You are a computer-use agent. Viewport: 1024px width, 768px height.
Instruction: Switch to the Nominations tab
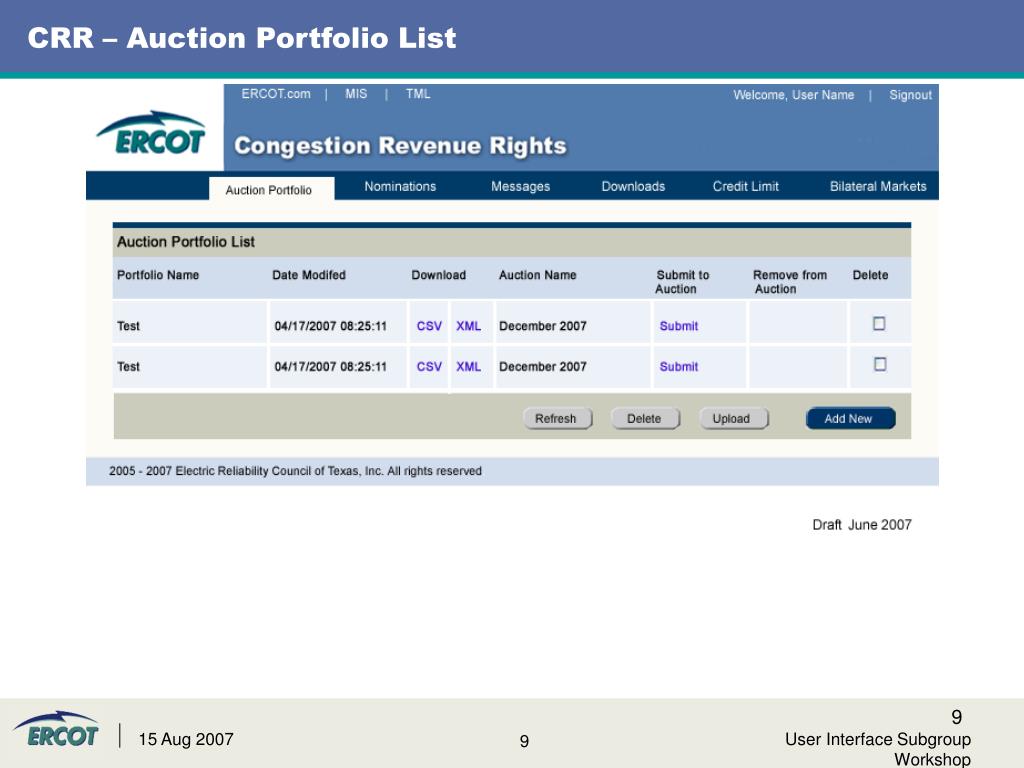pyautogui.click(x=400, y=187)
